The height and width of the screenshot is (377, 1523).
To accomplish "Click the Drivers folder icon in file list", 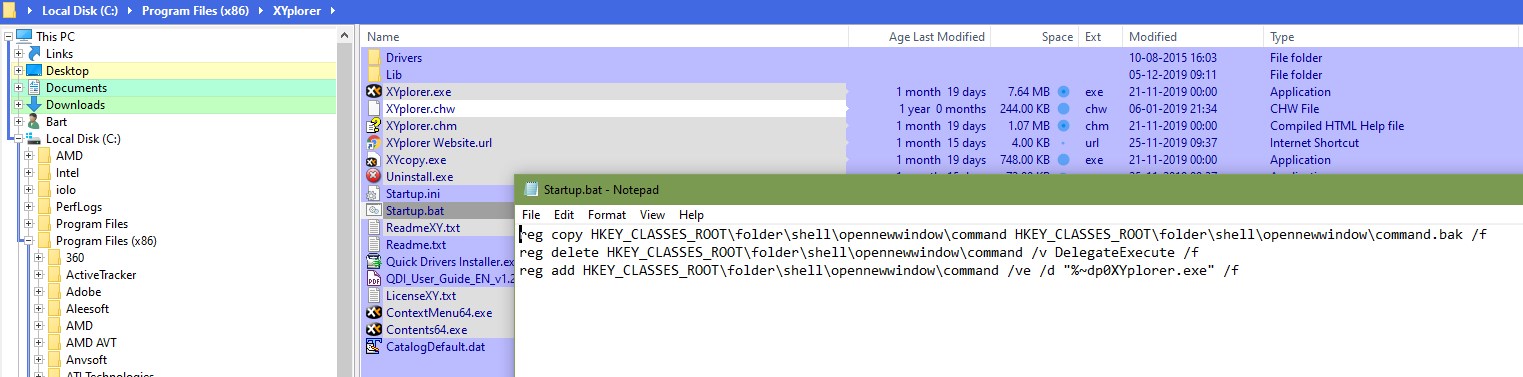I will (374, 58).
